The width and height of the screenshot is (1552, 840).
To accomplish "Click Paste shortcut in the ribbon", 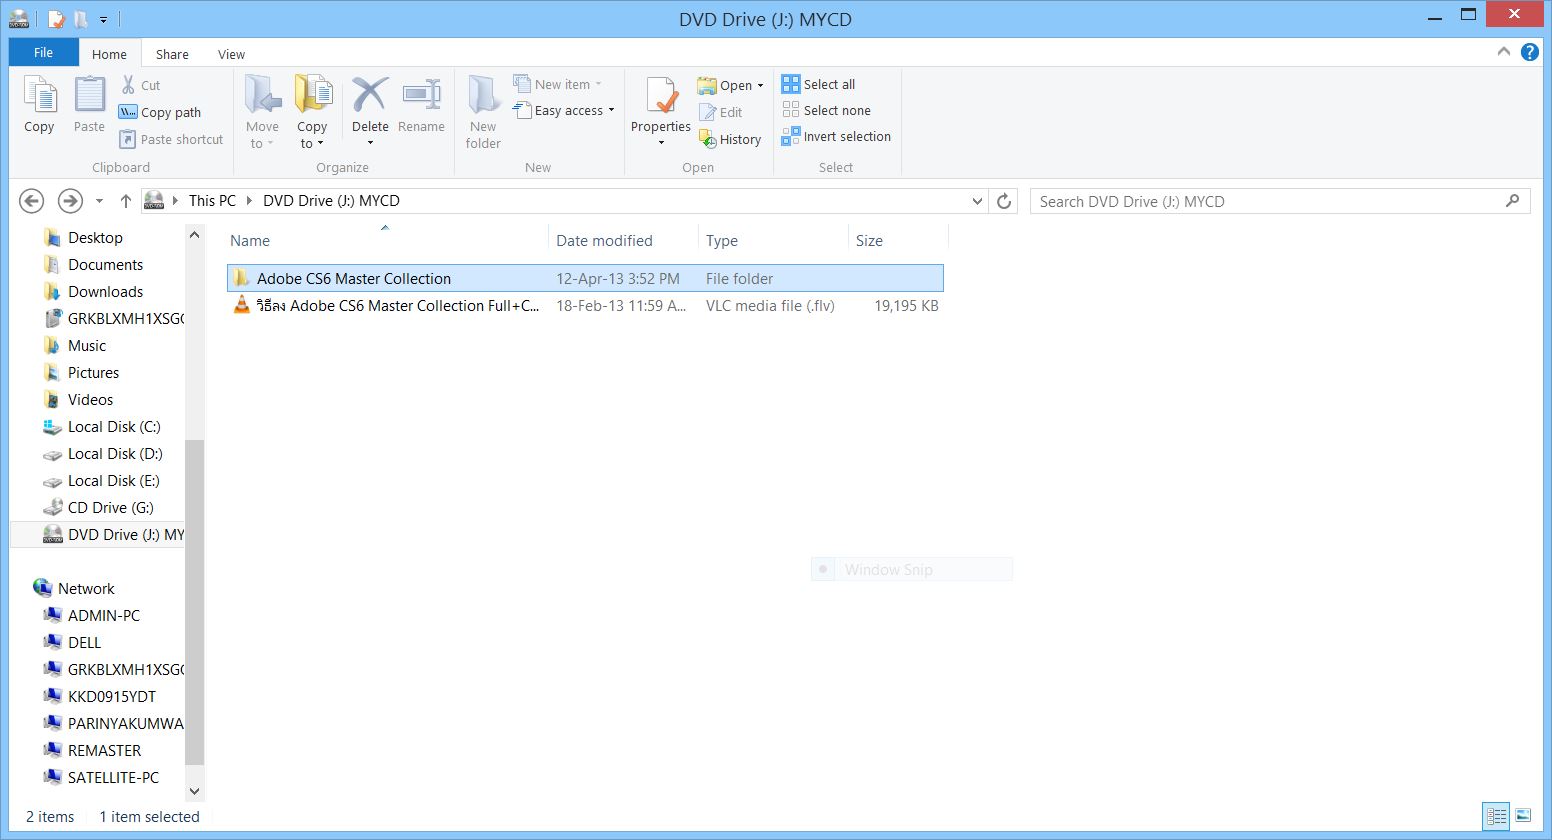I will (x=171, y=139).
